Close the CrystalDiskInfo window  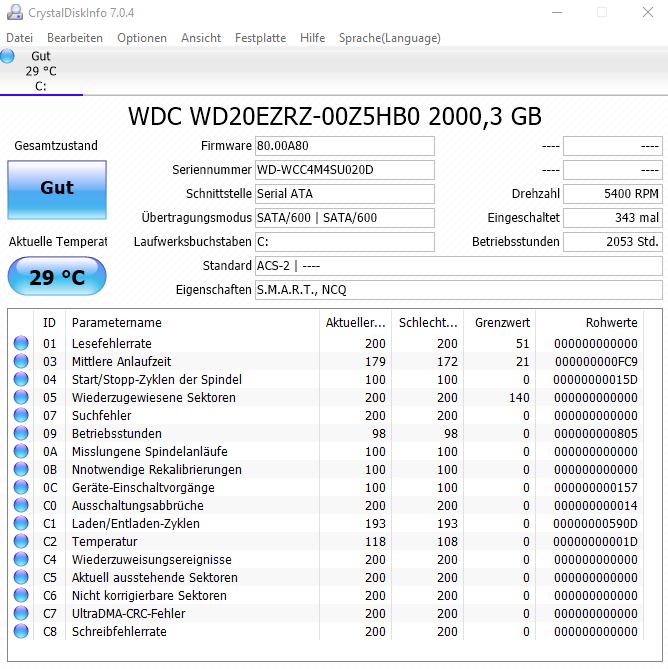(x=648, y=12)
